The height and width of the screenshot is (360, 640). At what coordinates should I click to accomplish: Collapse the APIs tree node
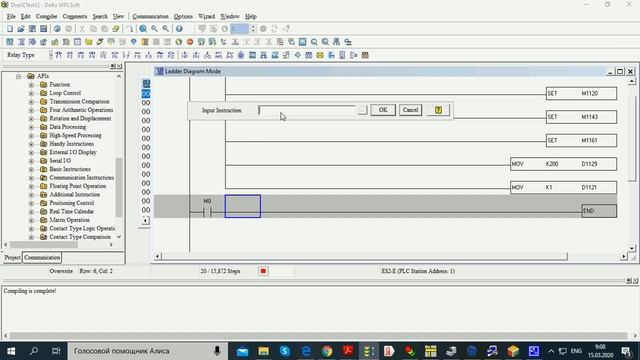click(x=18, y=76)
